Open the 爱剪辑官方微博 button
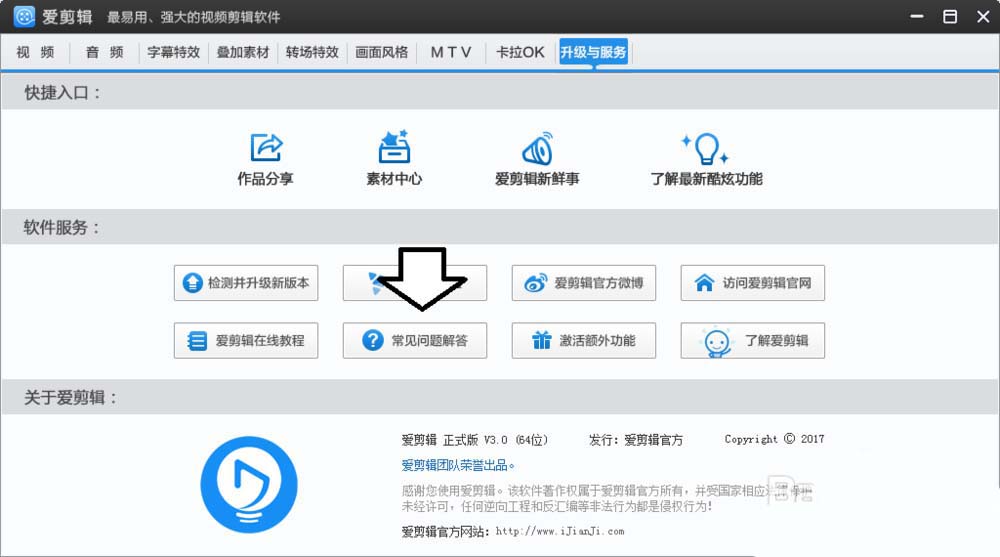The image size is (1000, 557). (584, 283)
